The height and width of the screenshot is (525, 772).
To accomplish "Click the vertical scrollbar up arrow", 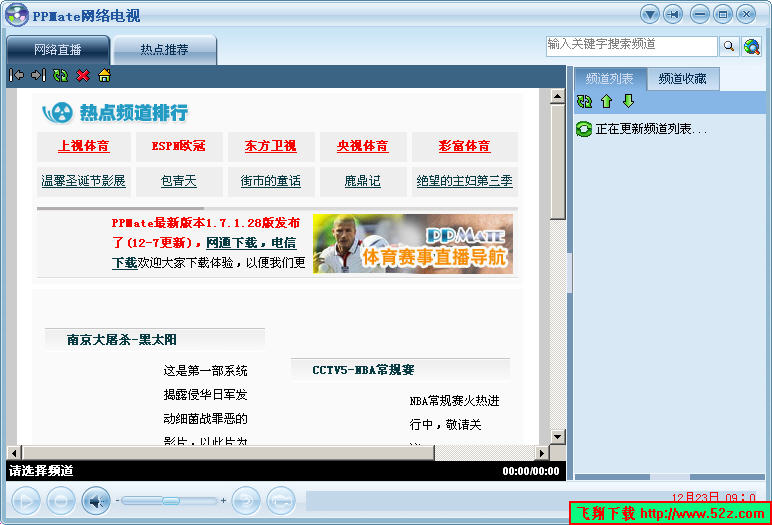I will (x=557, y=96).
